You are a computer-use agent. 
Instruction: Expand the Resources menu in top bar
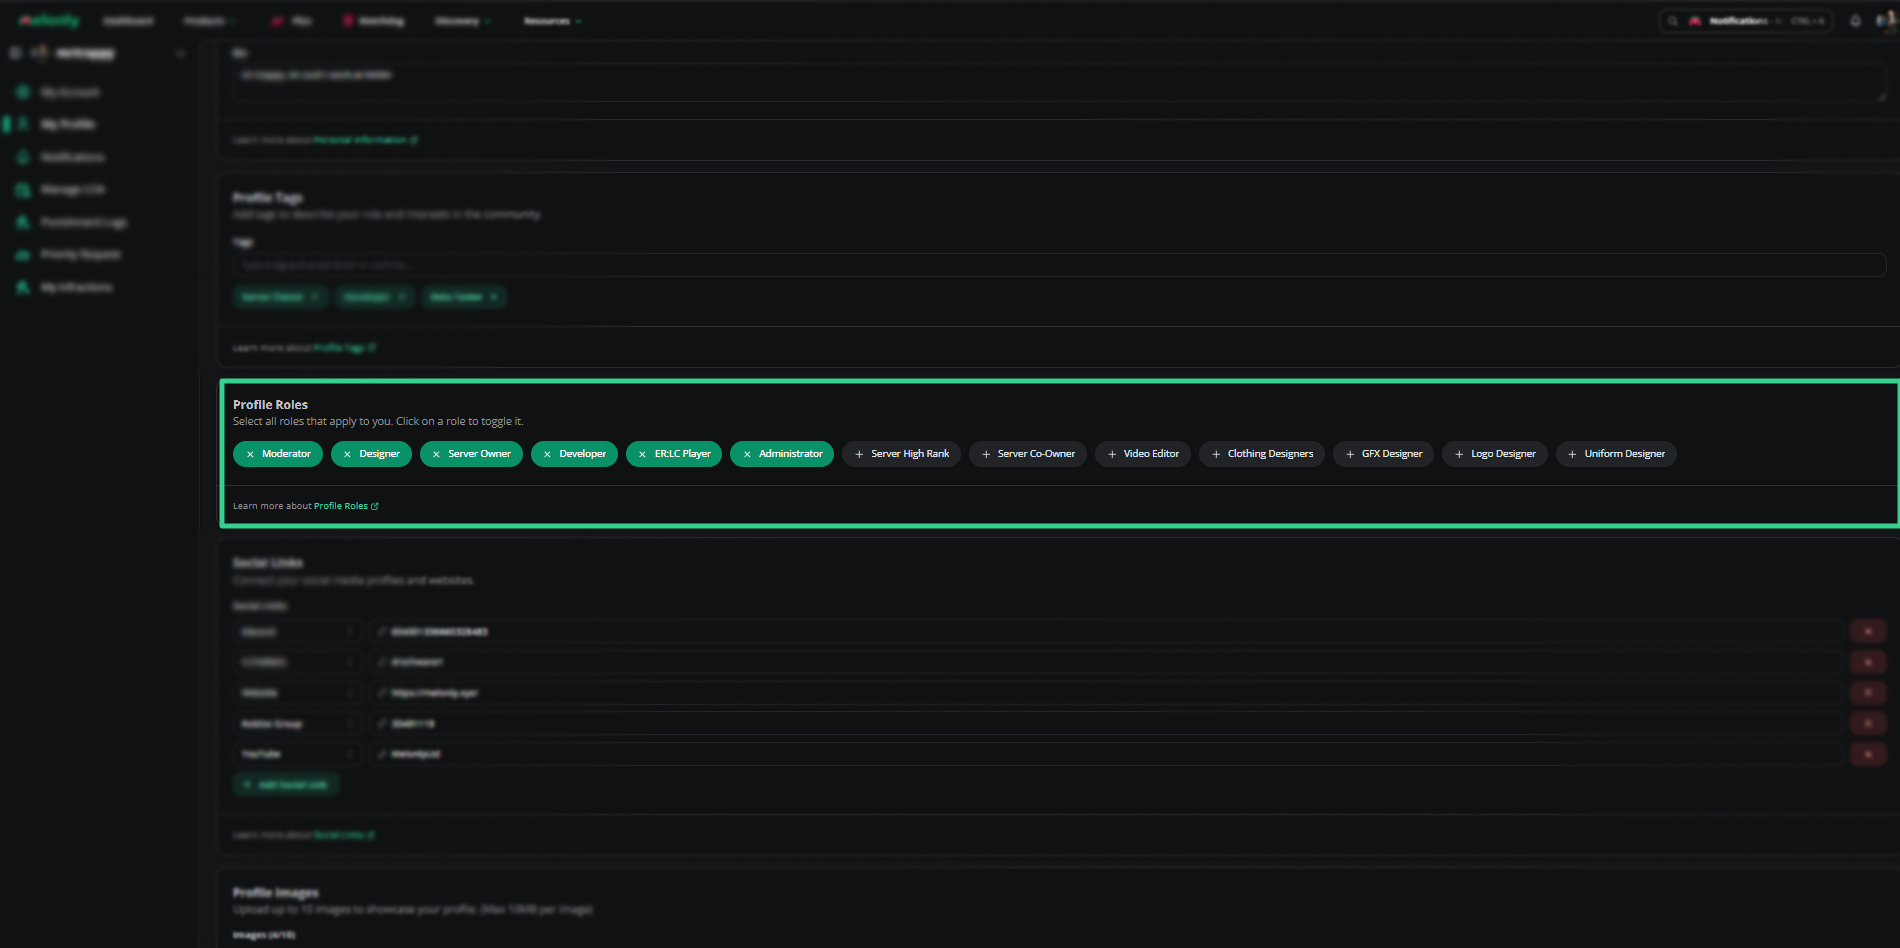553,21
